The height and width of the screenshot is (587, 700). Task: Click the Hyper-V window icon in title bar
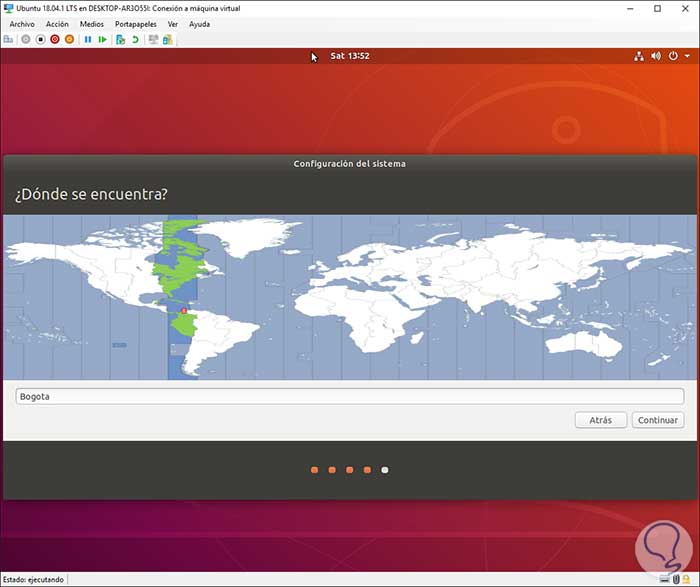pyautogui.click(x=8, y=8)
